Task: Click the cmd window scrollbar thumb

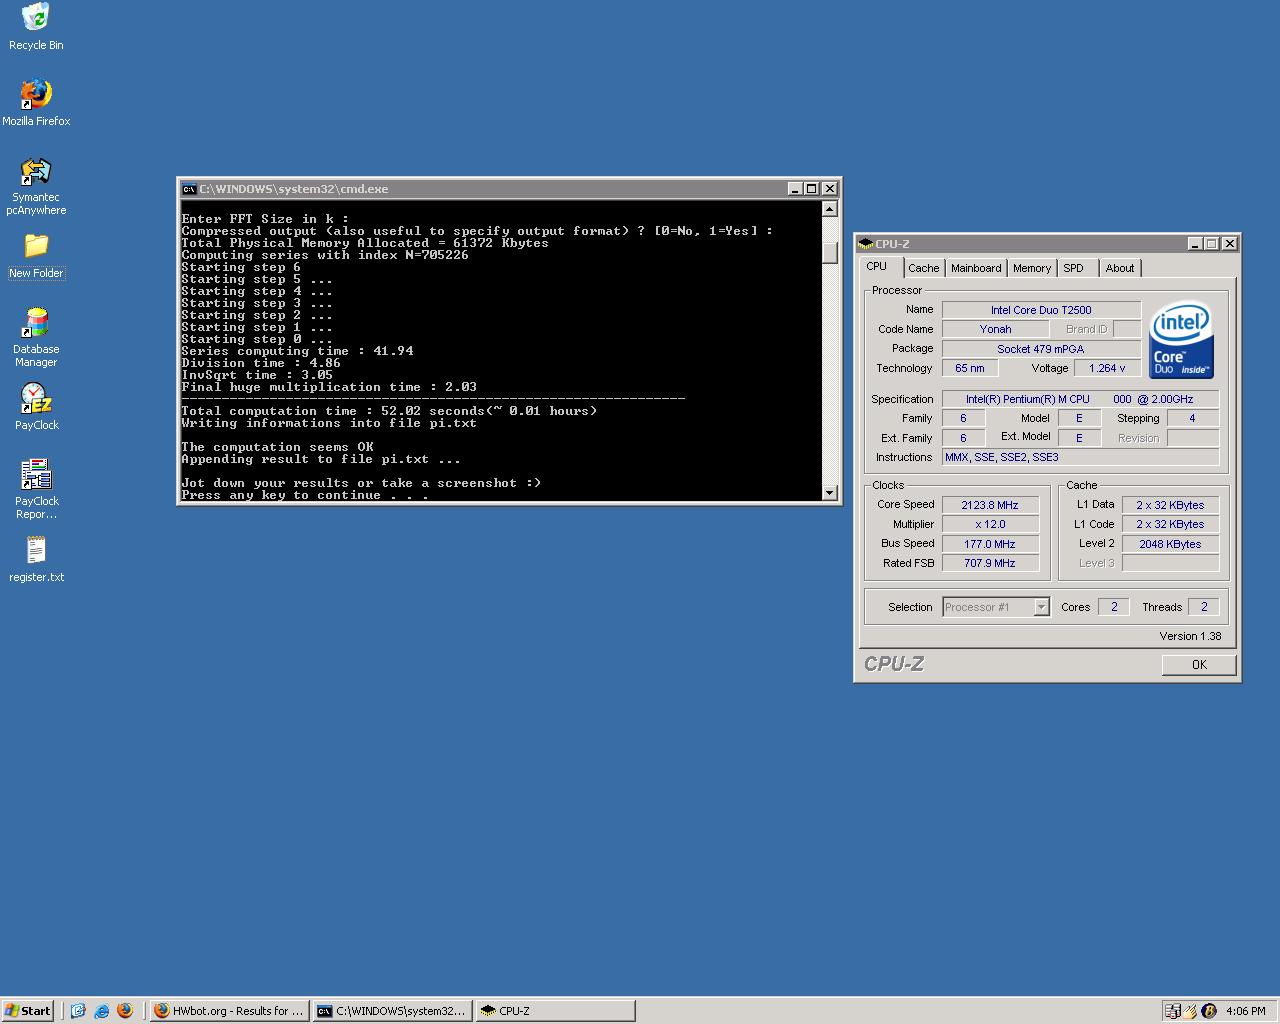Action: [x=829, y=252]
